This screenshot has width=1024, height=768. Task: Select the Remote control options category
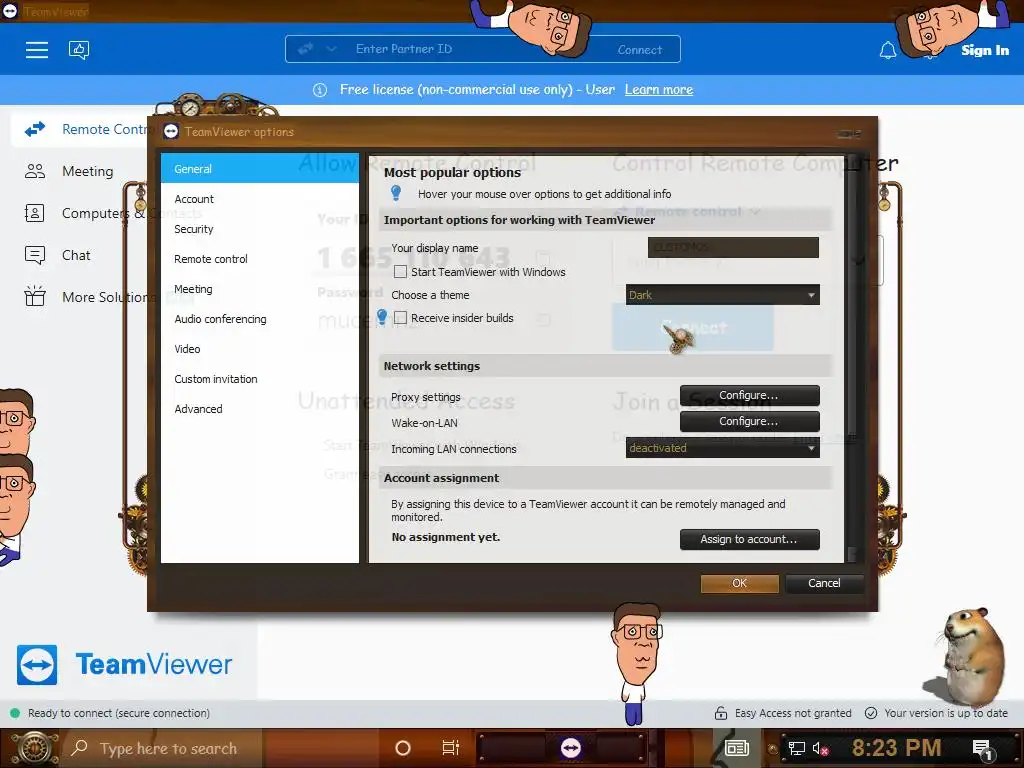[x=260, y=259]
